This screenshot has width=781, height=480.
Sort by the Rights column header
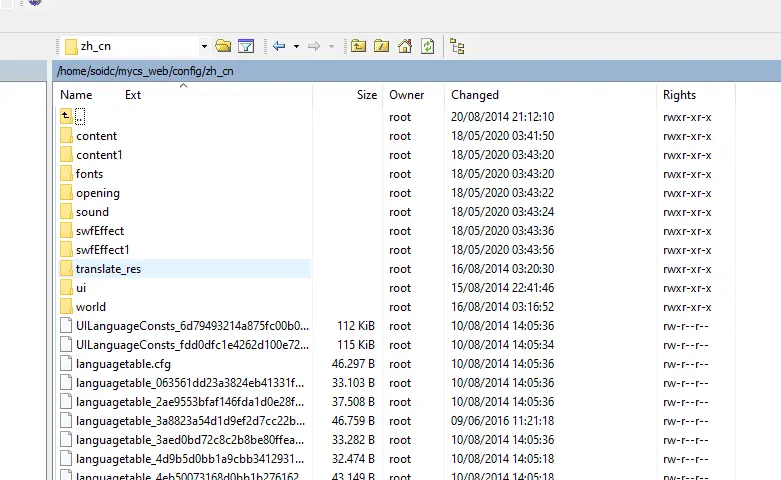(x=679, y=95)
